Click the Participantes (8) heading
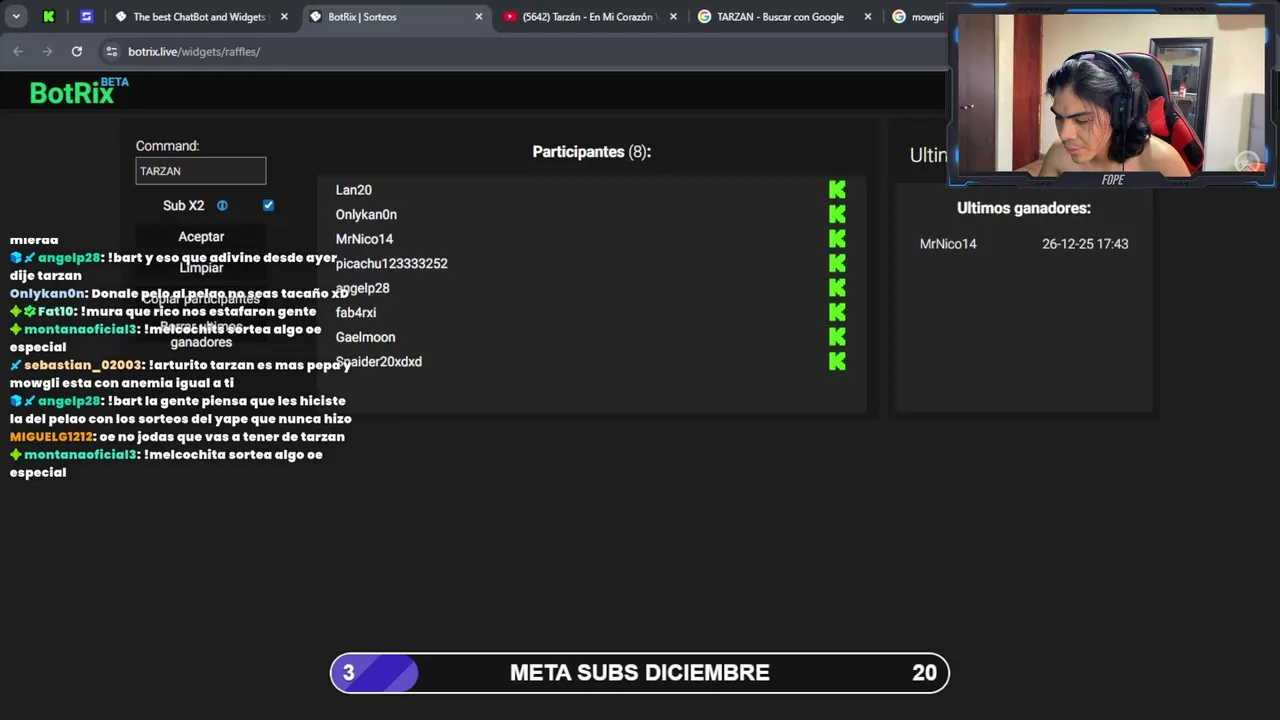The height and width of the screenshot is (720, 1280). [x=592, y=152]
